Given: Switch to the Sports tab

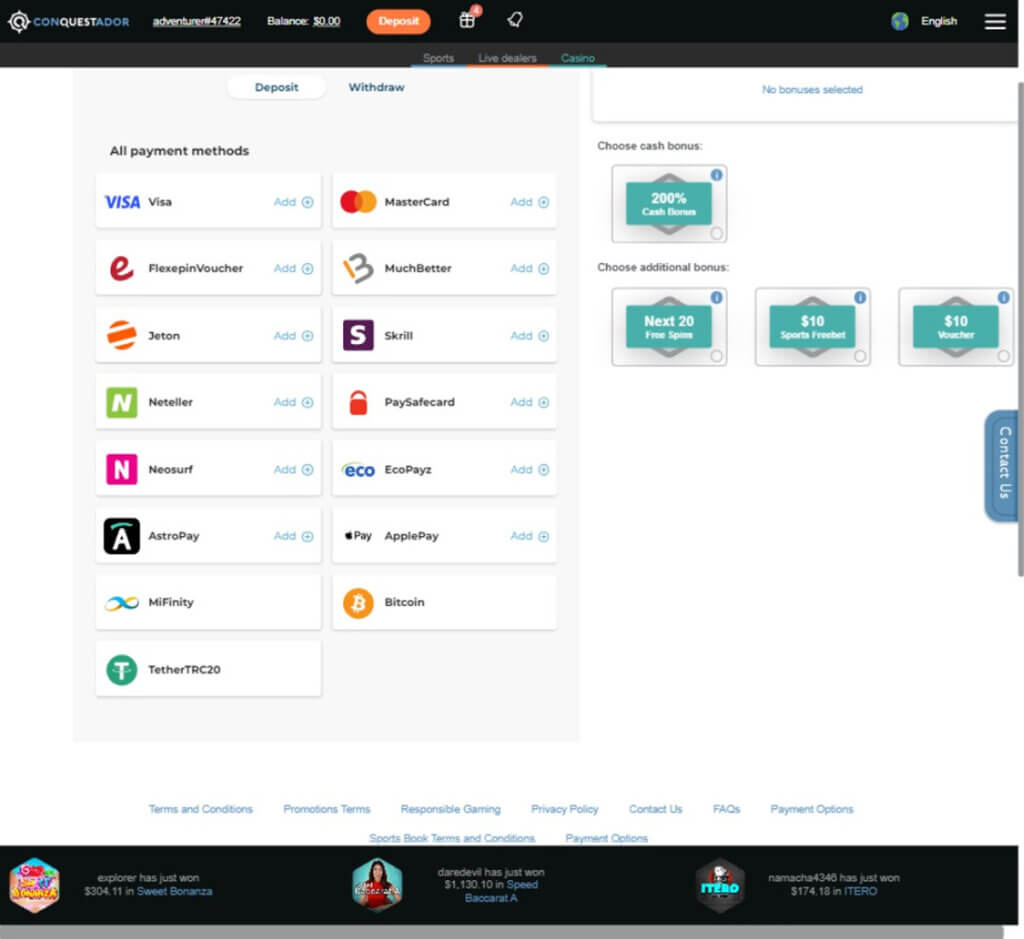Looking at the screenshot, I should point(438,58).
